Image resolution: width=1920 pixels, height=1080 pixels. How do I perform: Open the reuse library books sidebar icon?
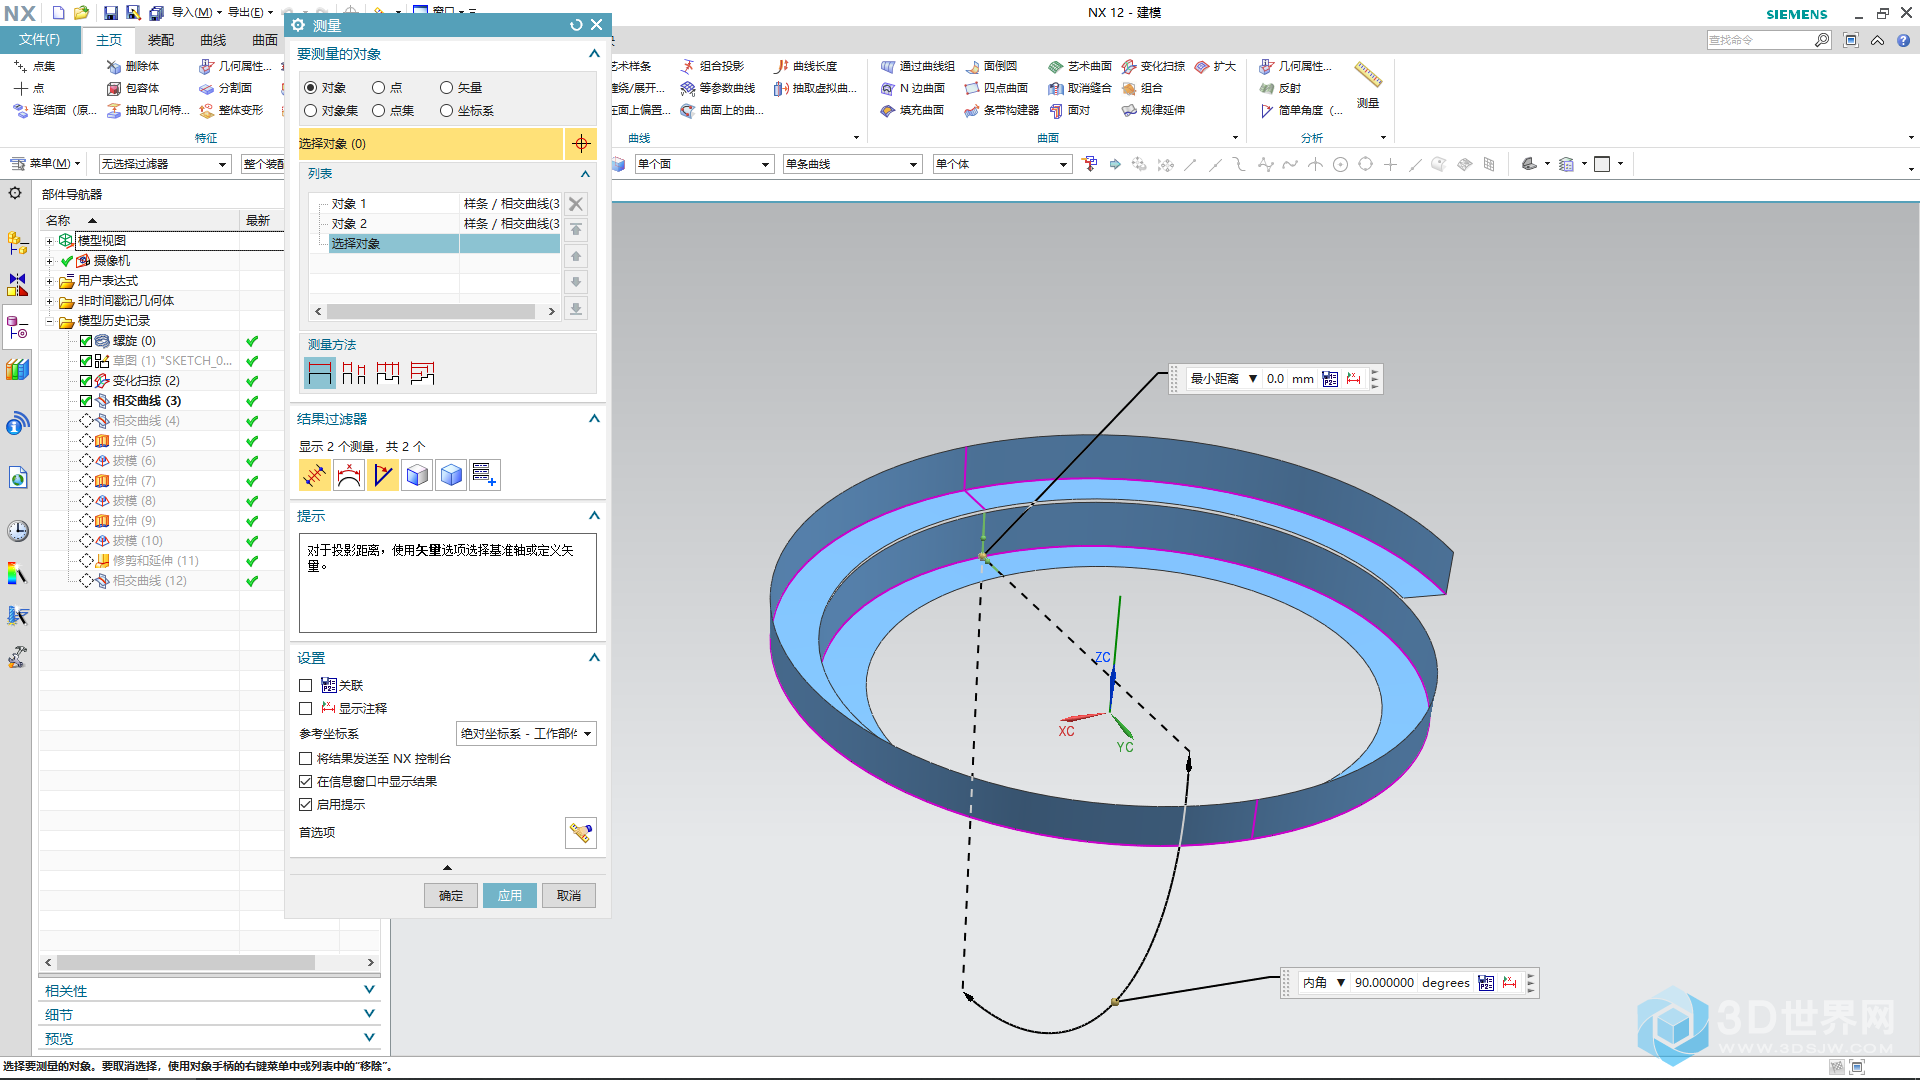[x=17, y=370]
